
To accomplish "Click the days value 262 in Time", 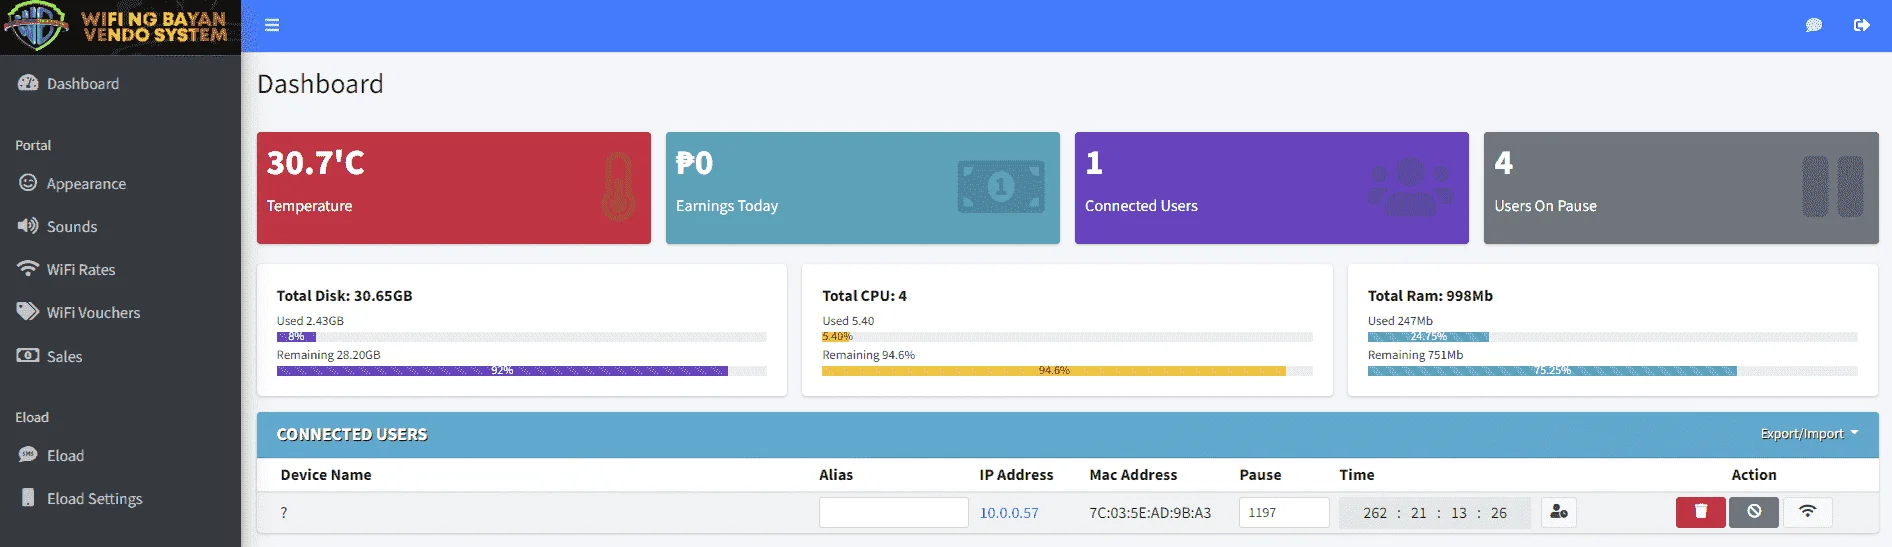I will [1375, 513].
